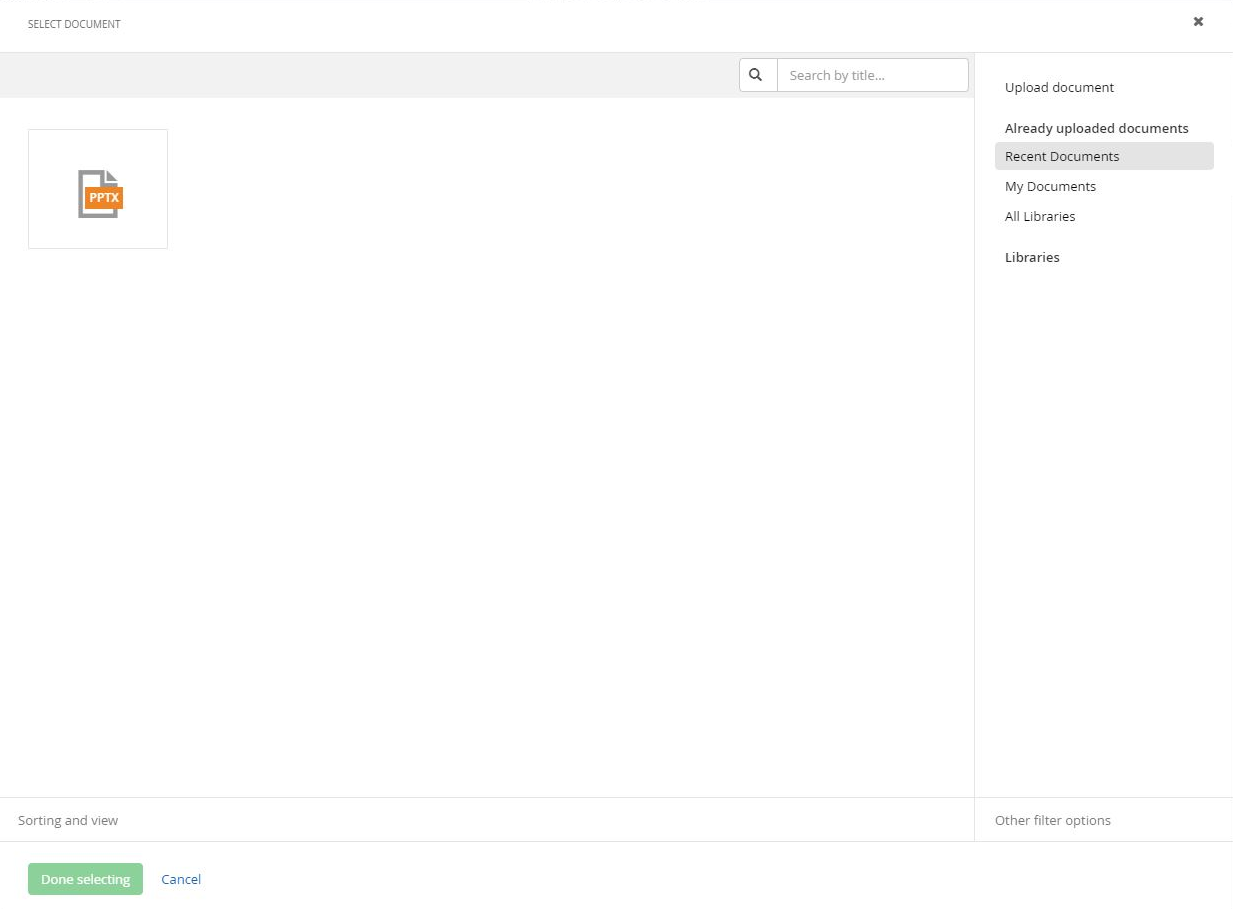
Task: Open the Upload document option
Action: tap(1059, 88)
